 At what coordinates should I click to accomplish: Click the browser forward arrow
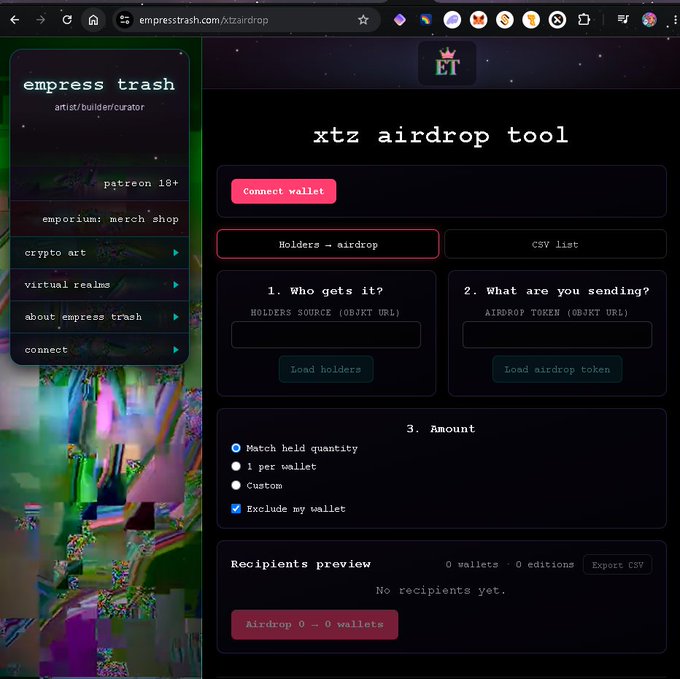[x=41, y=20]
